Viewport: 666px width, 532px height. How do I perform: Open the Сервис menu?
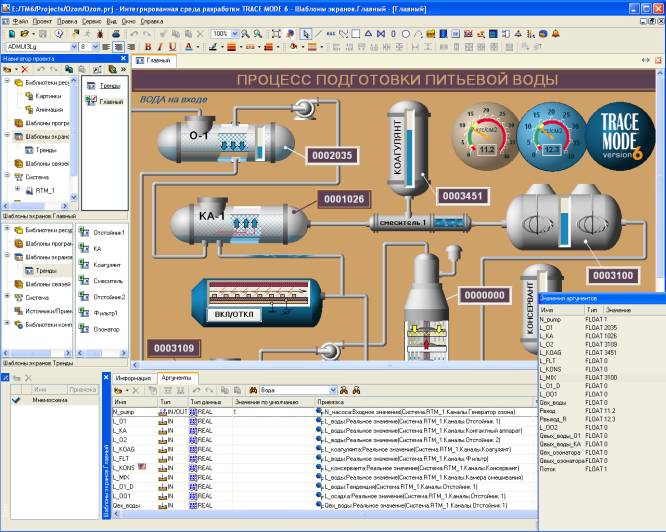pos(91,20)
